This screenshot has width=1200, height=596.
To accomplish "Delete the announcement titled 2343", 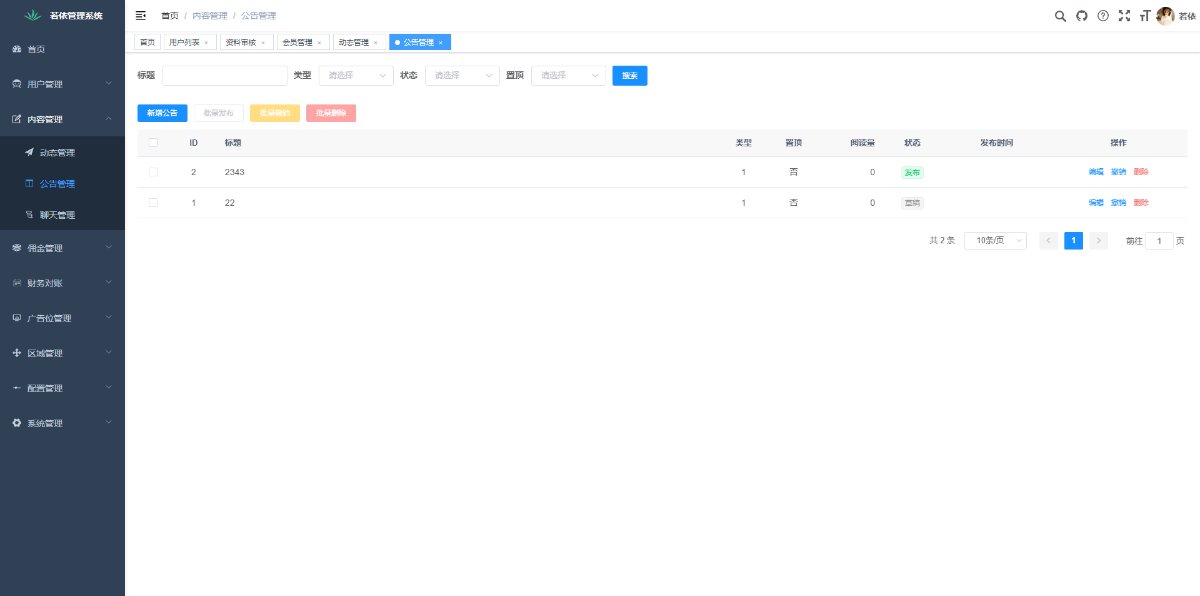I will [1141, 172].
